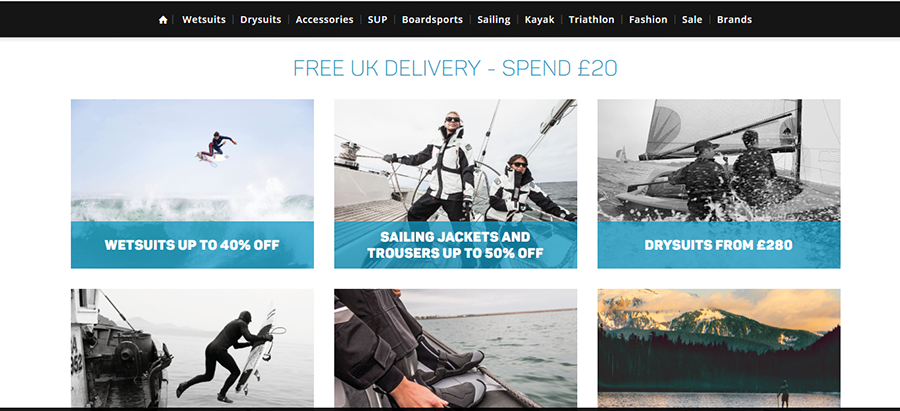Click Drysuits from £280 banner
Screen dimensions: 900x411
[x=719, y=245]
